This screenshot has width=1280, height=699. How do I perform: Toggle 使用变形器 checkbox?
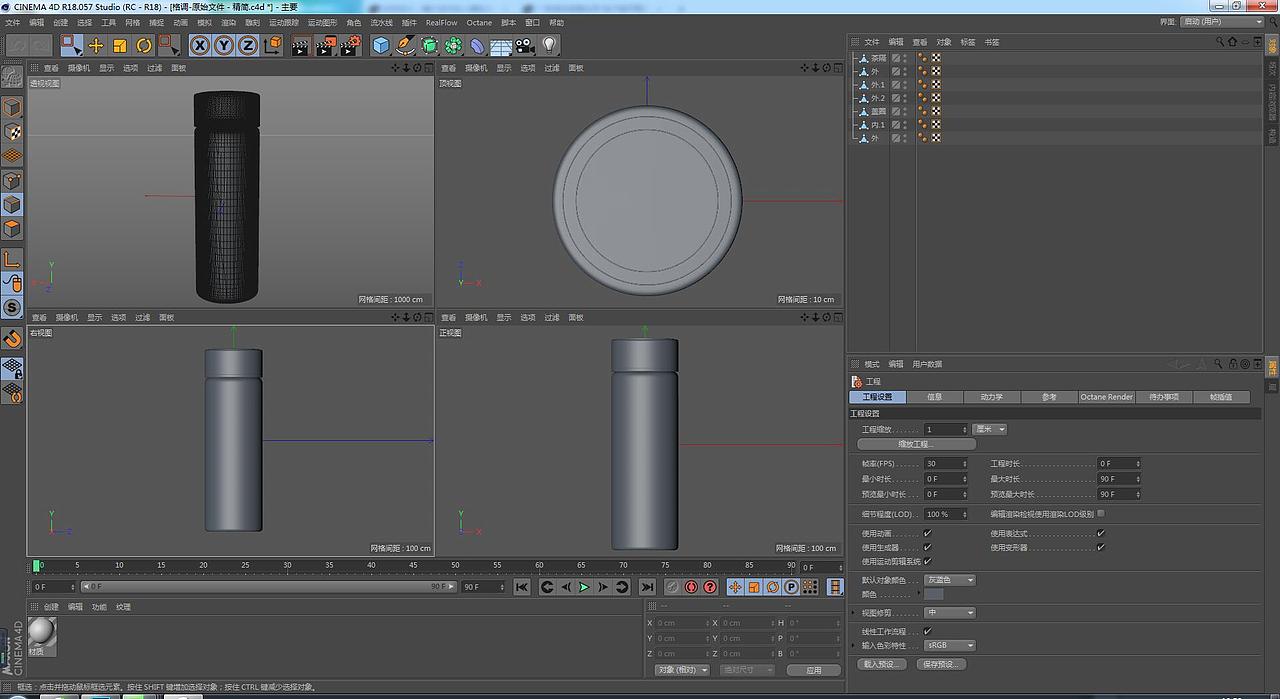pos(1101,548)
